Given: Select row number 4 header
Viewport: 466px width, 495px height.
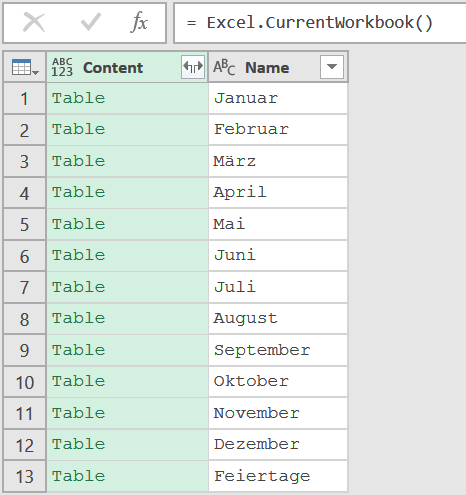Looking at the screenshot, I should [25, 193].
